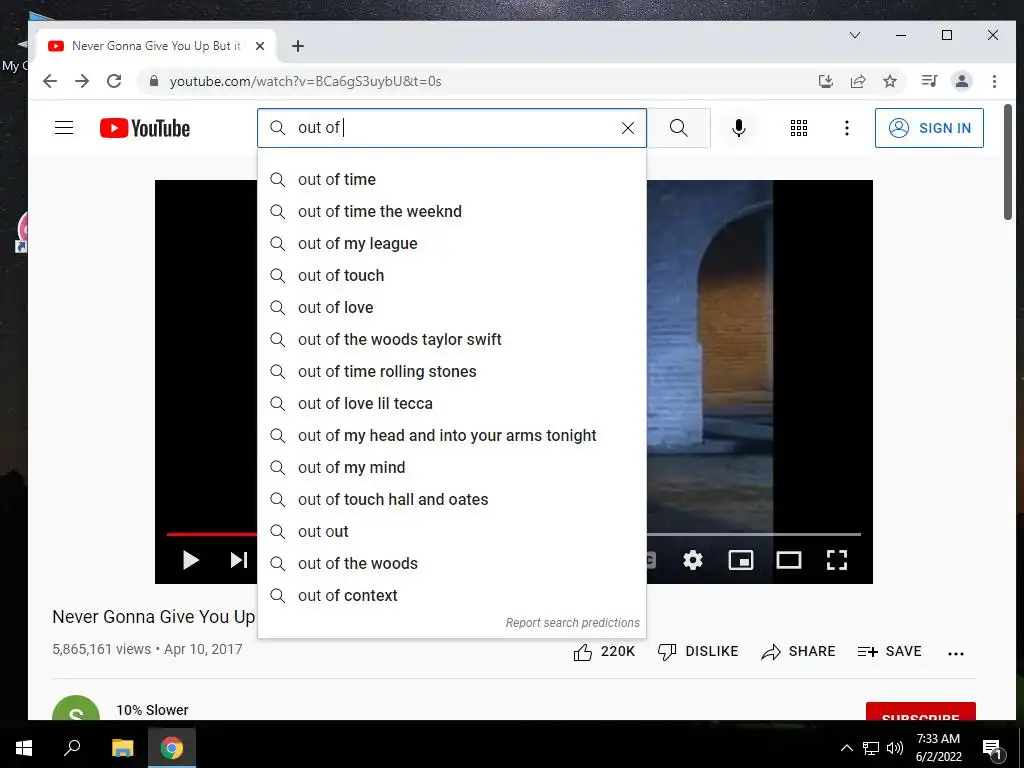Select suggestion "out of time rolling stones"
The height and width of the screenshot is (768, 1024).
click(452, 372)
